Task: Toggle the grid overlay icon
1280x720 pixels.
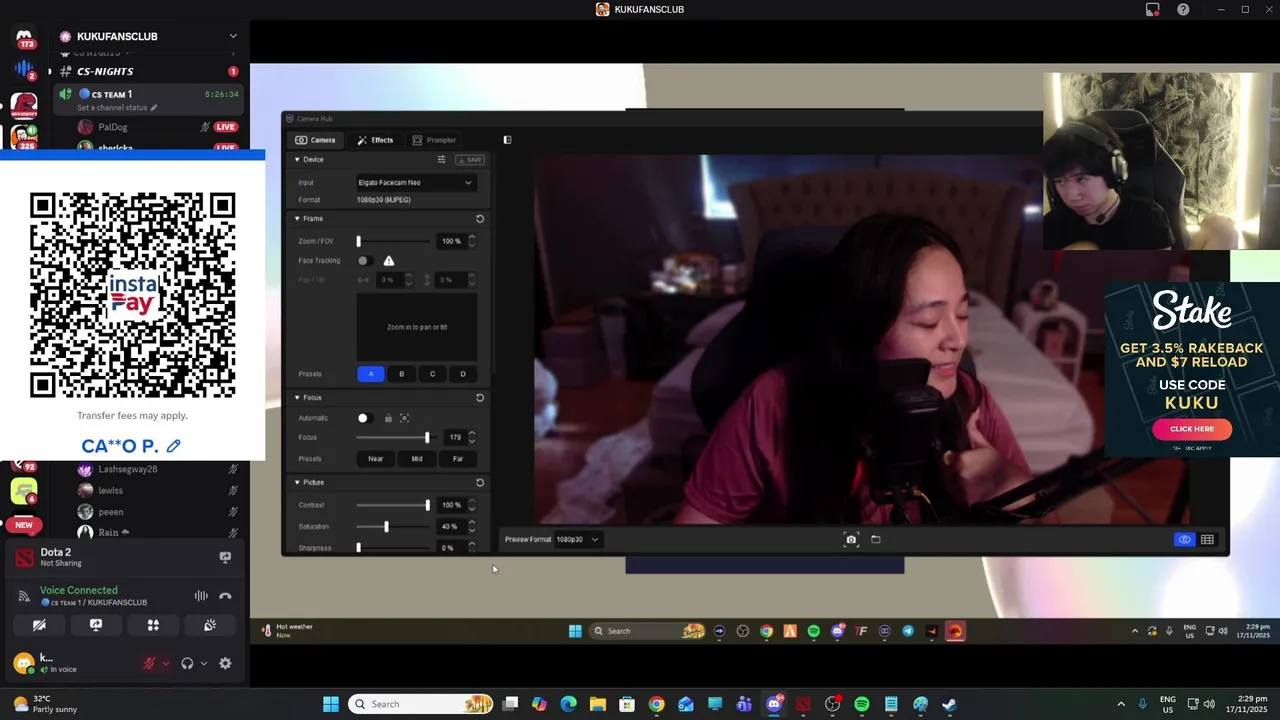Action: [1208, 540]
